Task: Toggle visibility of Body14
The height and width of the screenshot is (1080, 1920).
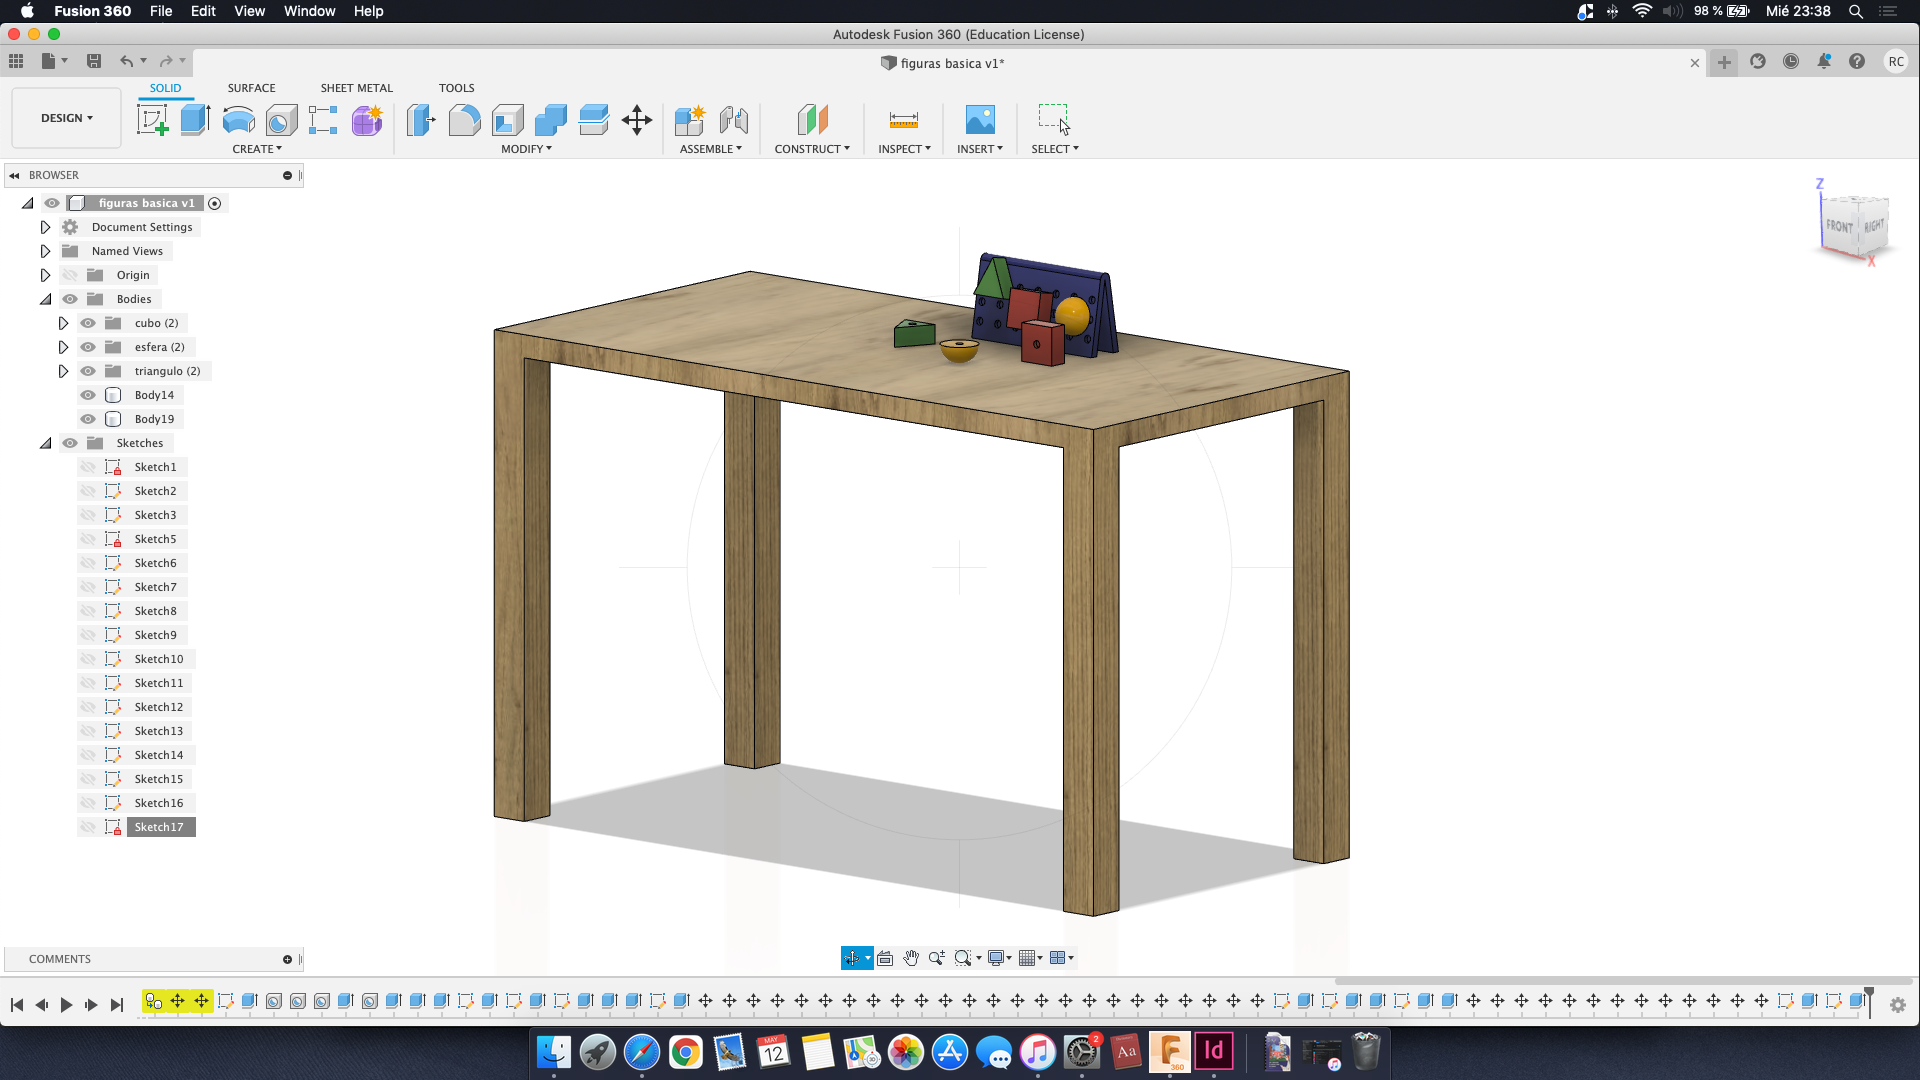Action: (x=88, y=395)
